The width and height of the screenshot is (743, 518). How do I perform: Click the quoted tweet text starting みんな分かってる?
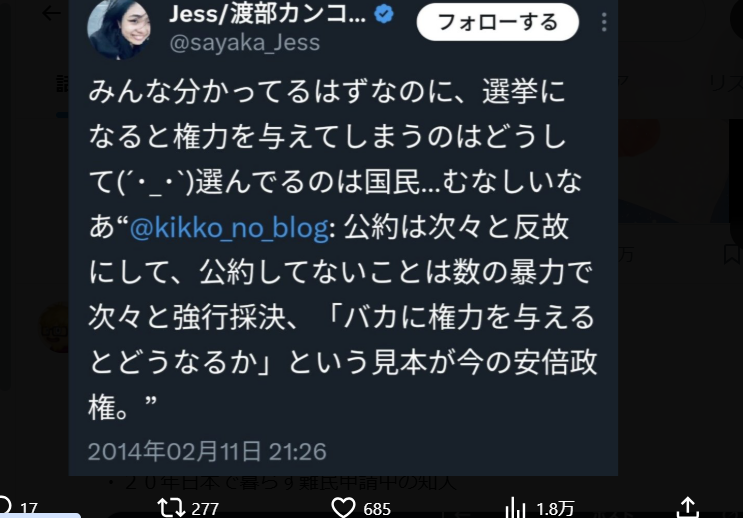click(x=343, y=248)
